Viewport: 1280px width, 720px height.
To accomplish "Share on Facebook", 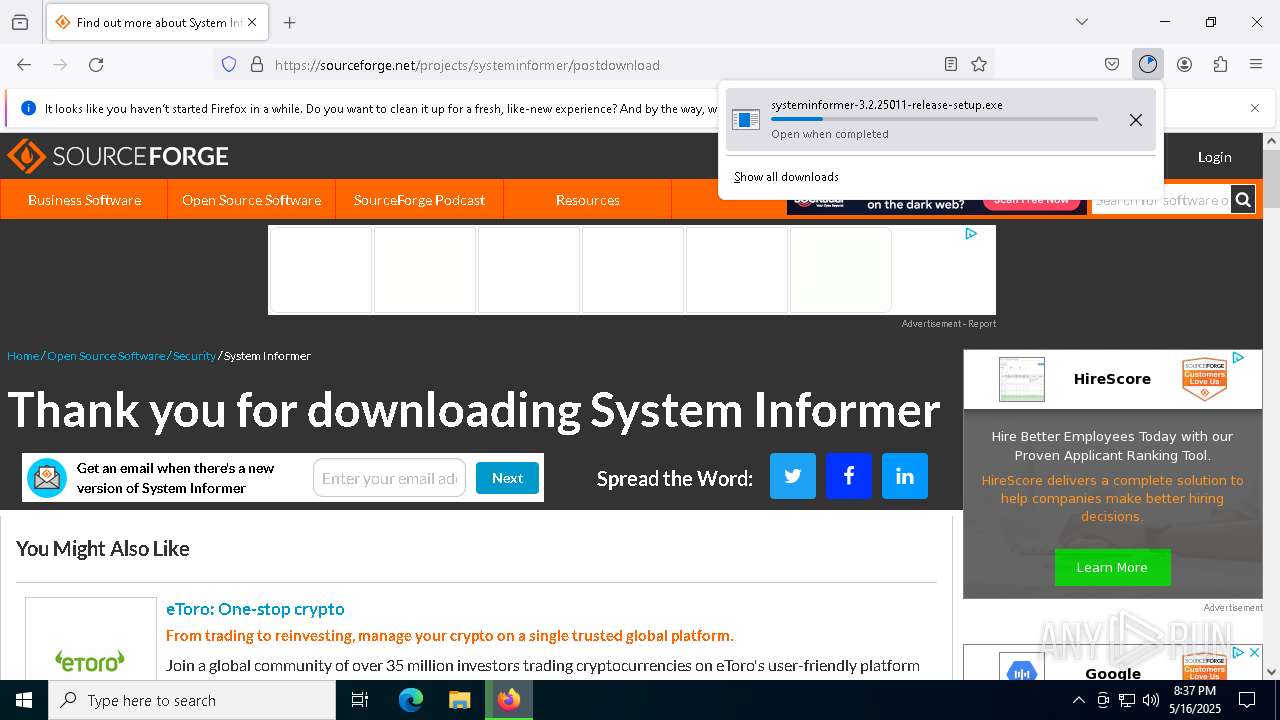I will pyautogui.click(x=849, y=476).
